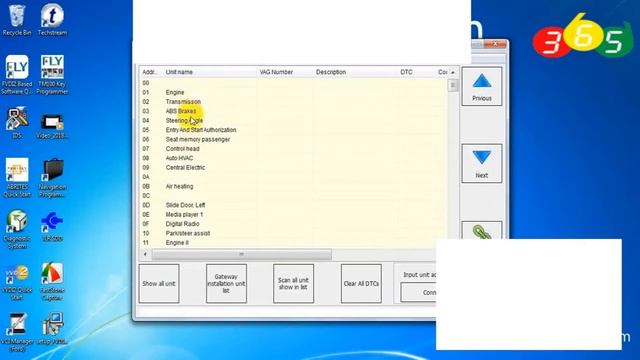Click the horizontal scrollbar thumb under list

pyautogui.click(x=242, y=254)
